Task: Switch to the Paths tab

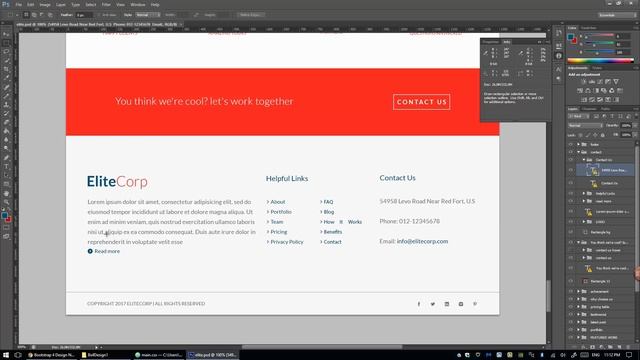Action: point(605,109)
